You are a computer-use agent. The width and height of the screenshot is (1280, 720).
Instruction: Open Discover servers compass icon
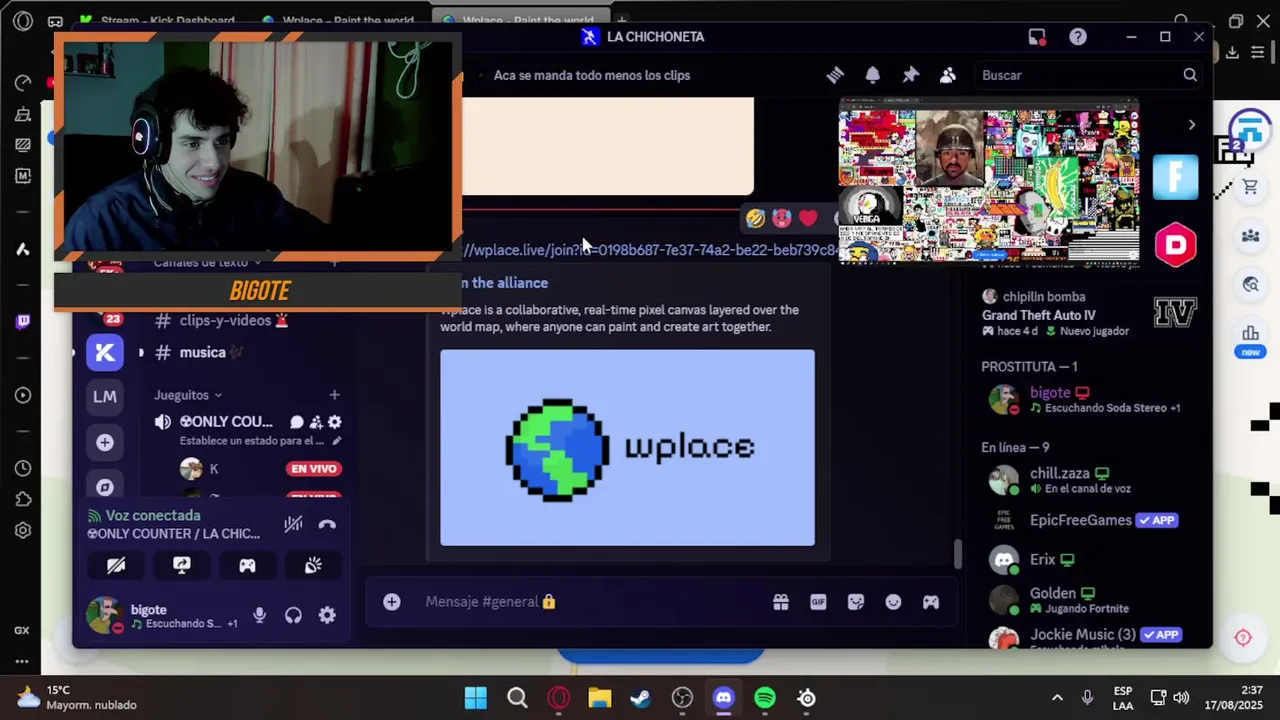pos(105,487)
